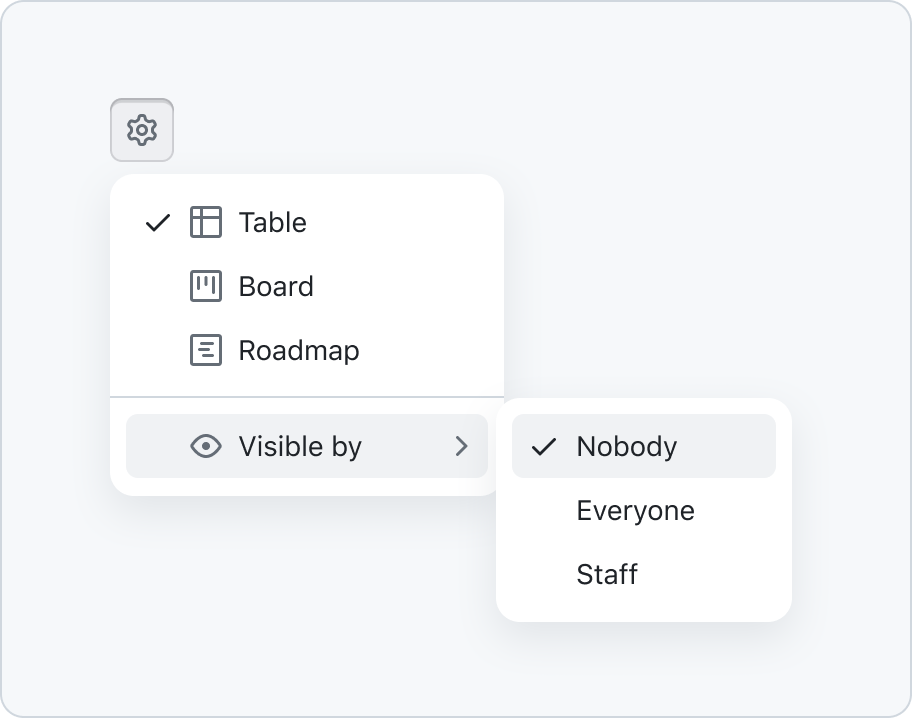Click the Board layout columns icon
912x718 pixels.
[206, 286]
